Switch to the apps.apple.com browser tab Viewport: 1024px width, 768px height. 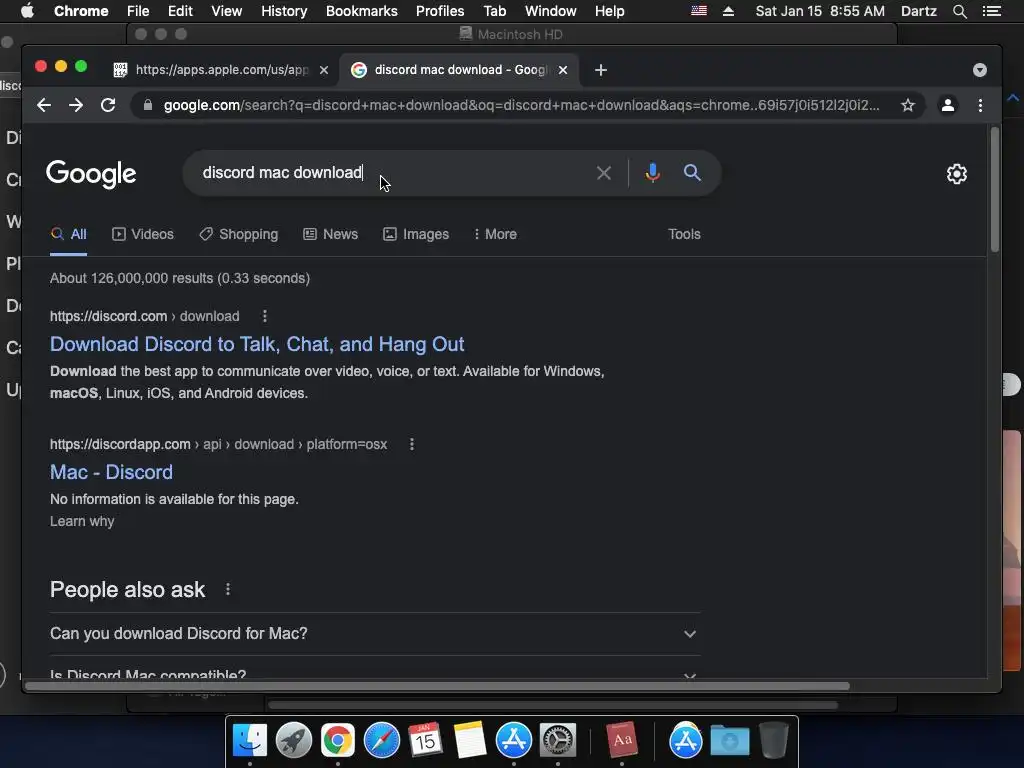point(221,70)
